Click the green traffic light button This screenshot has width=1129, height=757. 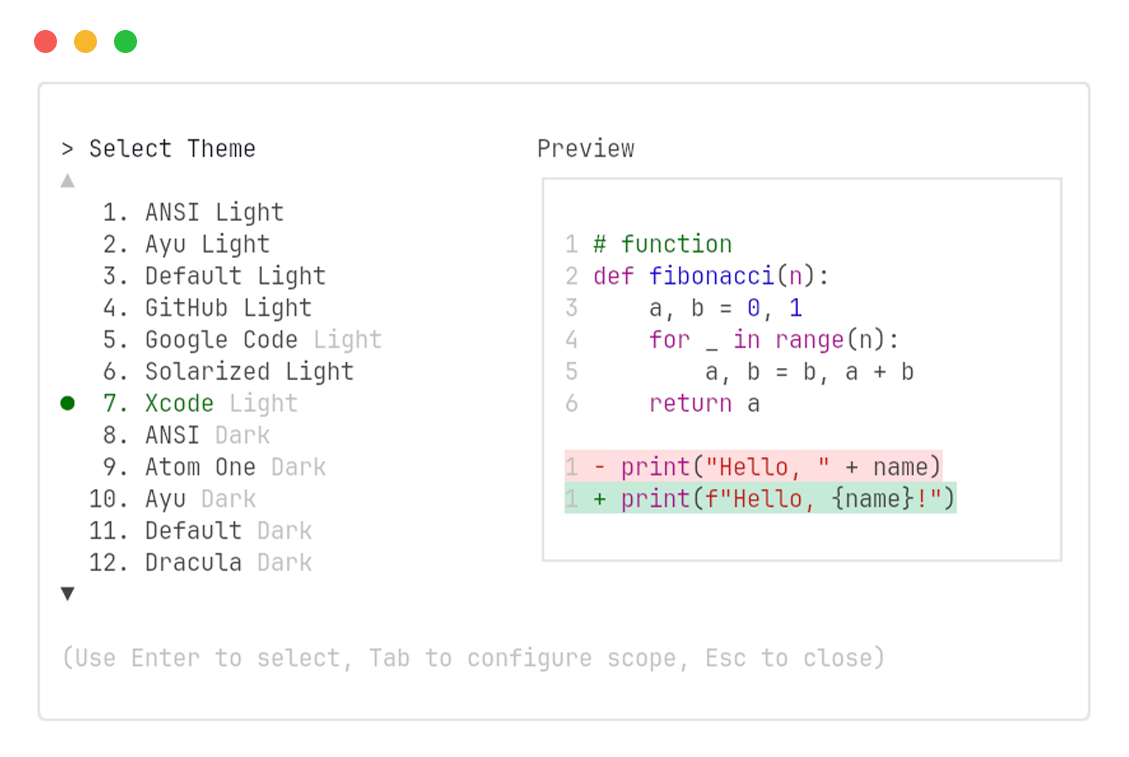pyautogui.click(x=125, y=41)
